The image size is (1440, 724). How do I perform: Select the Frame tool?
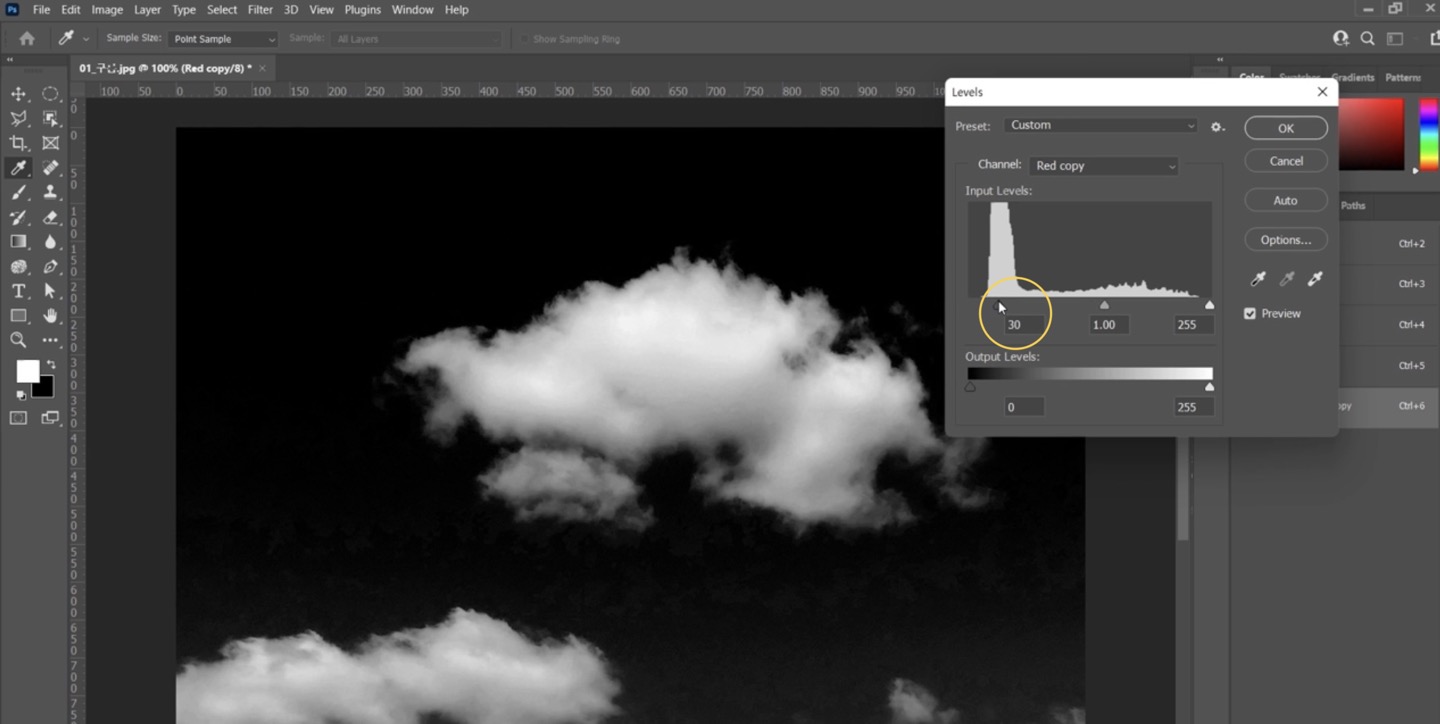pos(50,143)
